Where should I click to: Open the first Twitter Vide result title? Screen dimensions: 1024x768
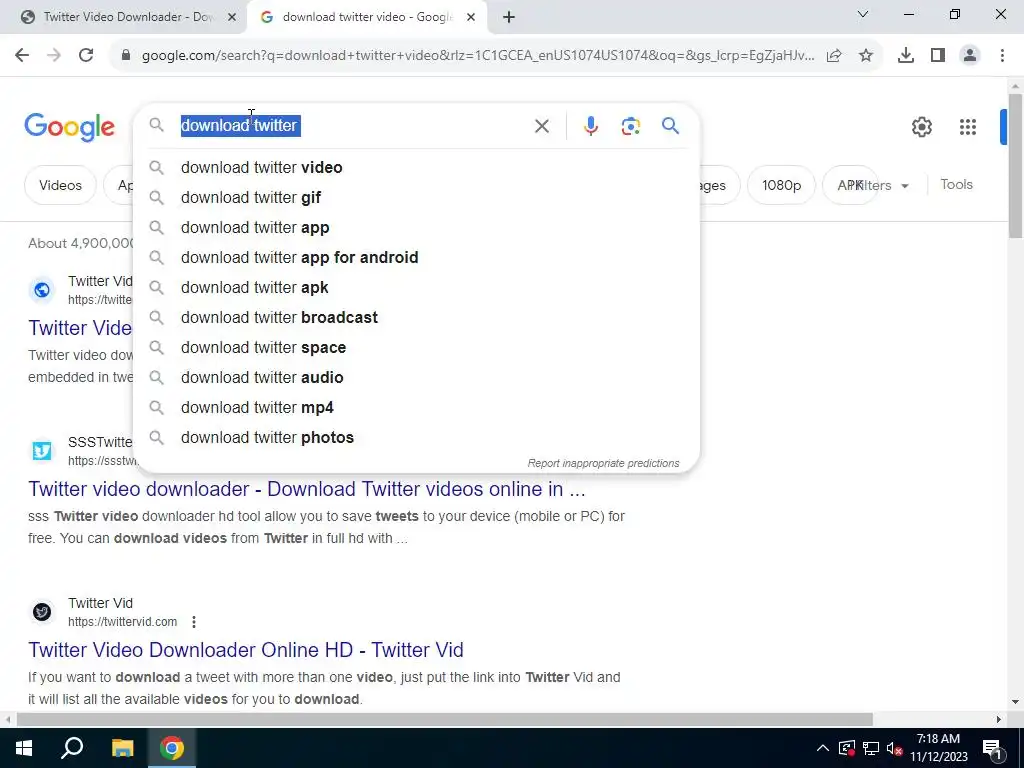(80, 328)
